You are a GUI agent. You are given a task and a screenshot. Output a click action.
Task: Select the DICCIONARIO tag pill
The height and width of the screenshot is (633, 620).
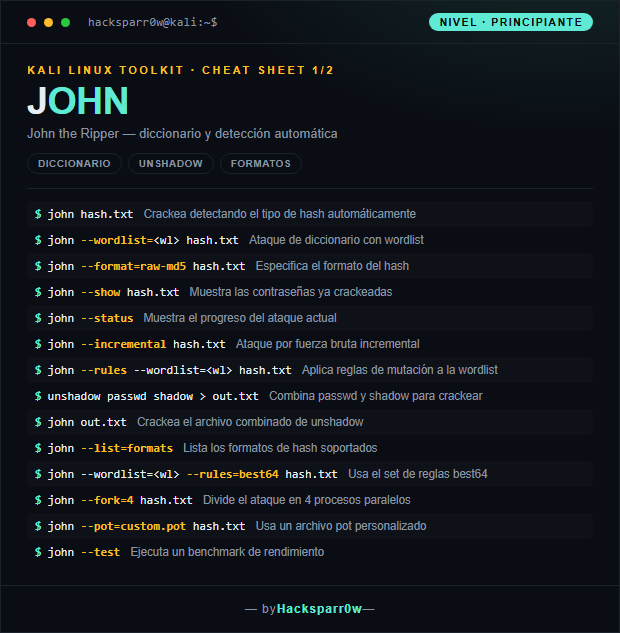click(74, 163)
